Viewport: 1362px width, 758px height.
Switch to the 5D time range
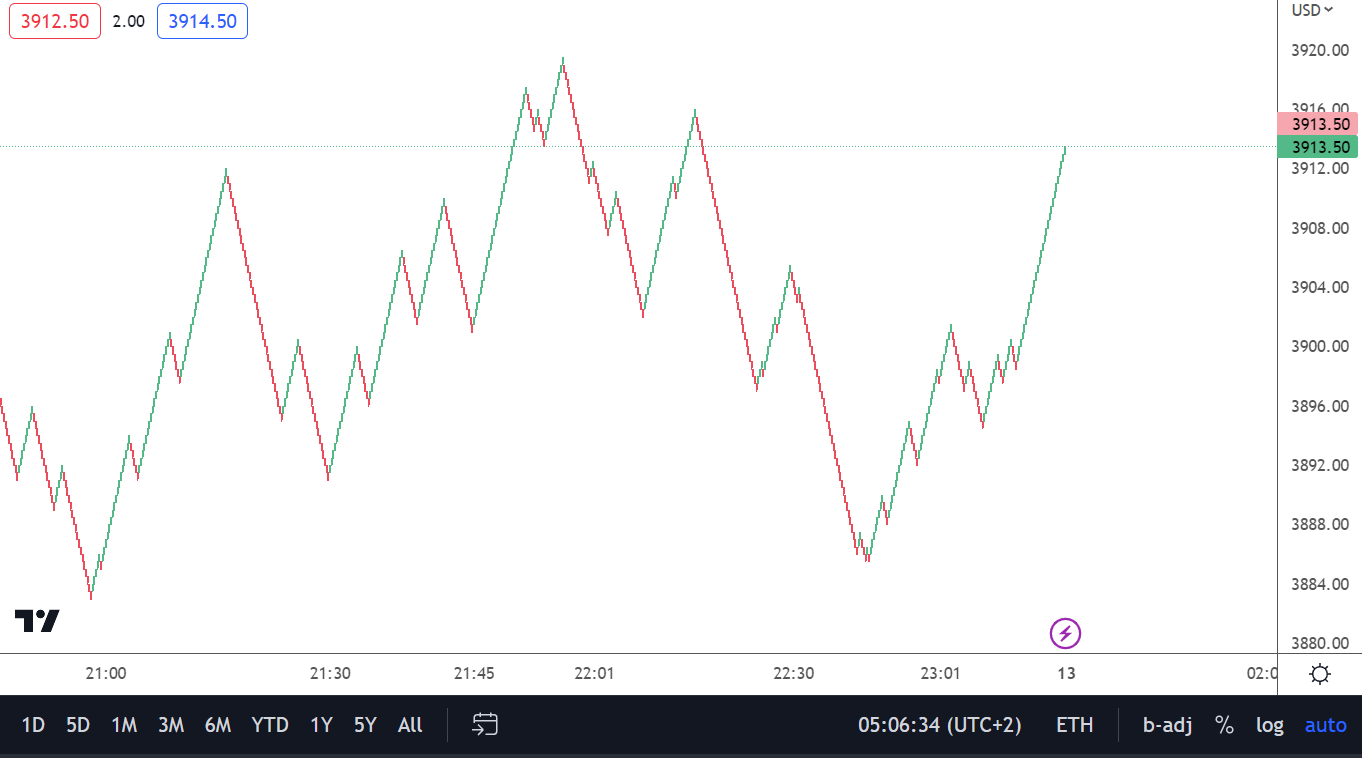78,725
